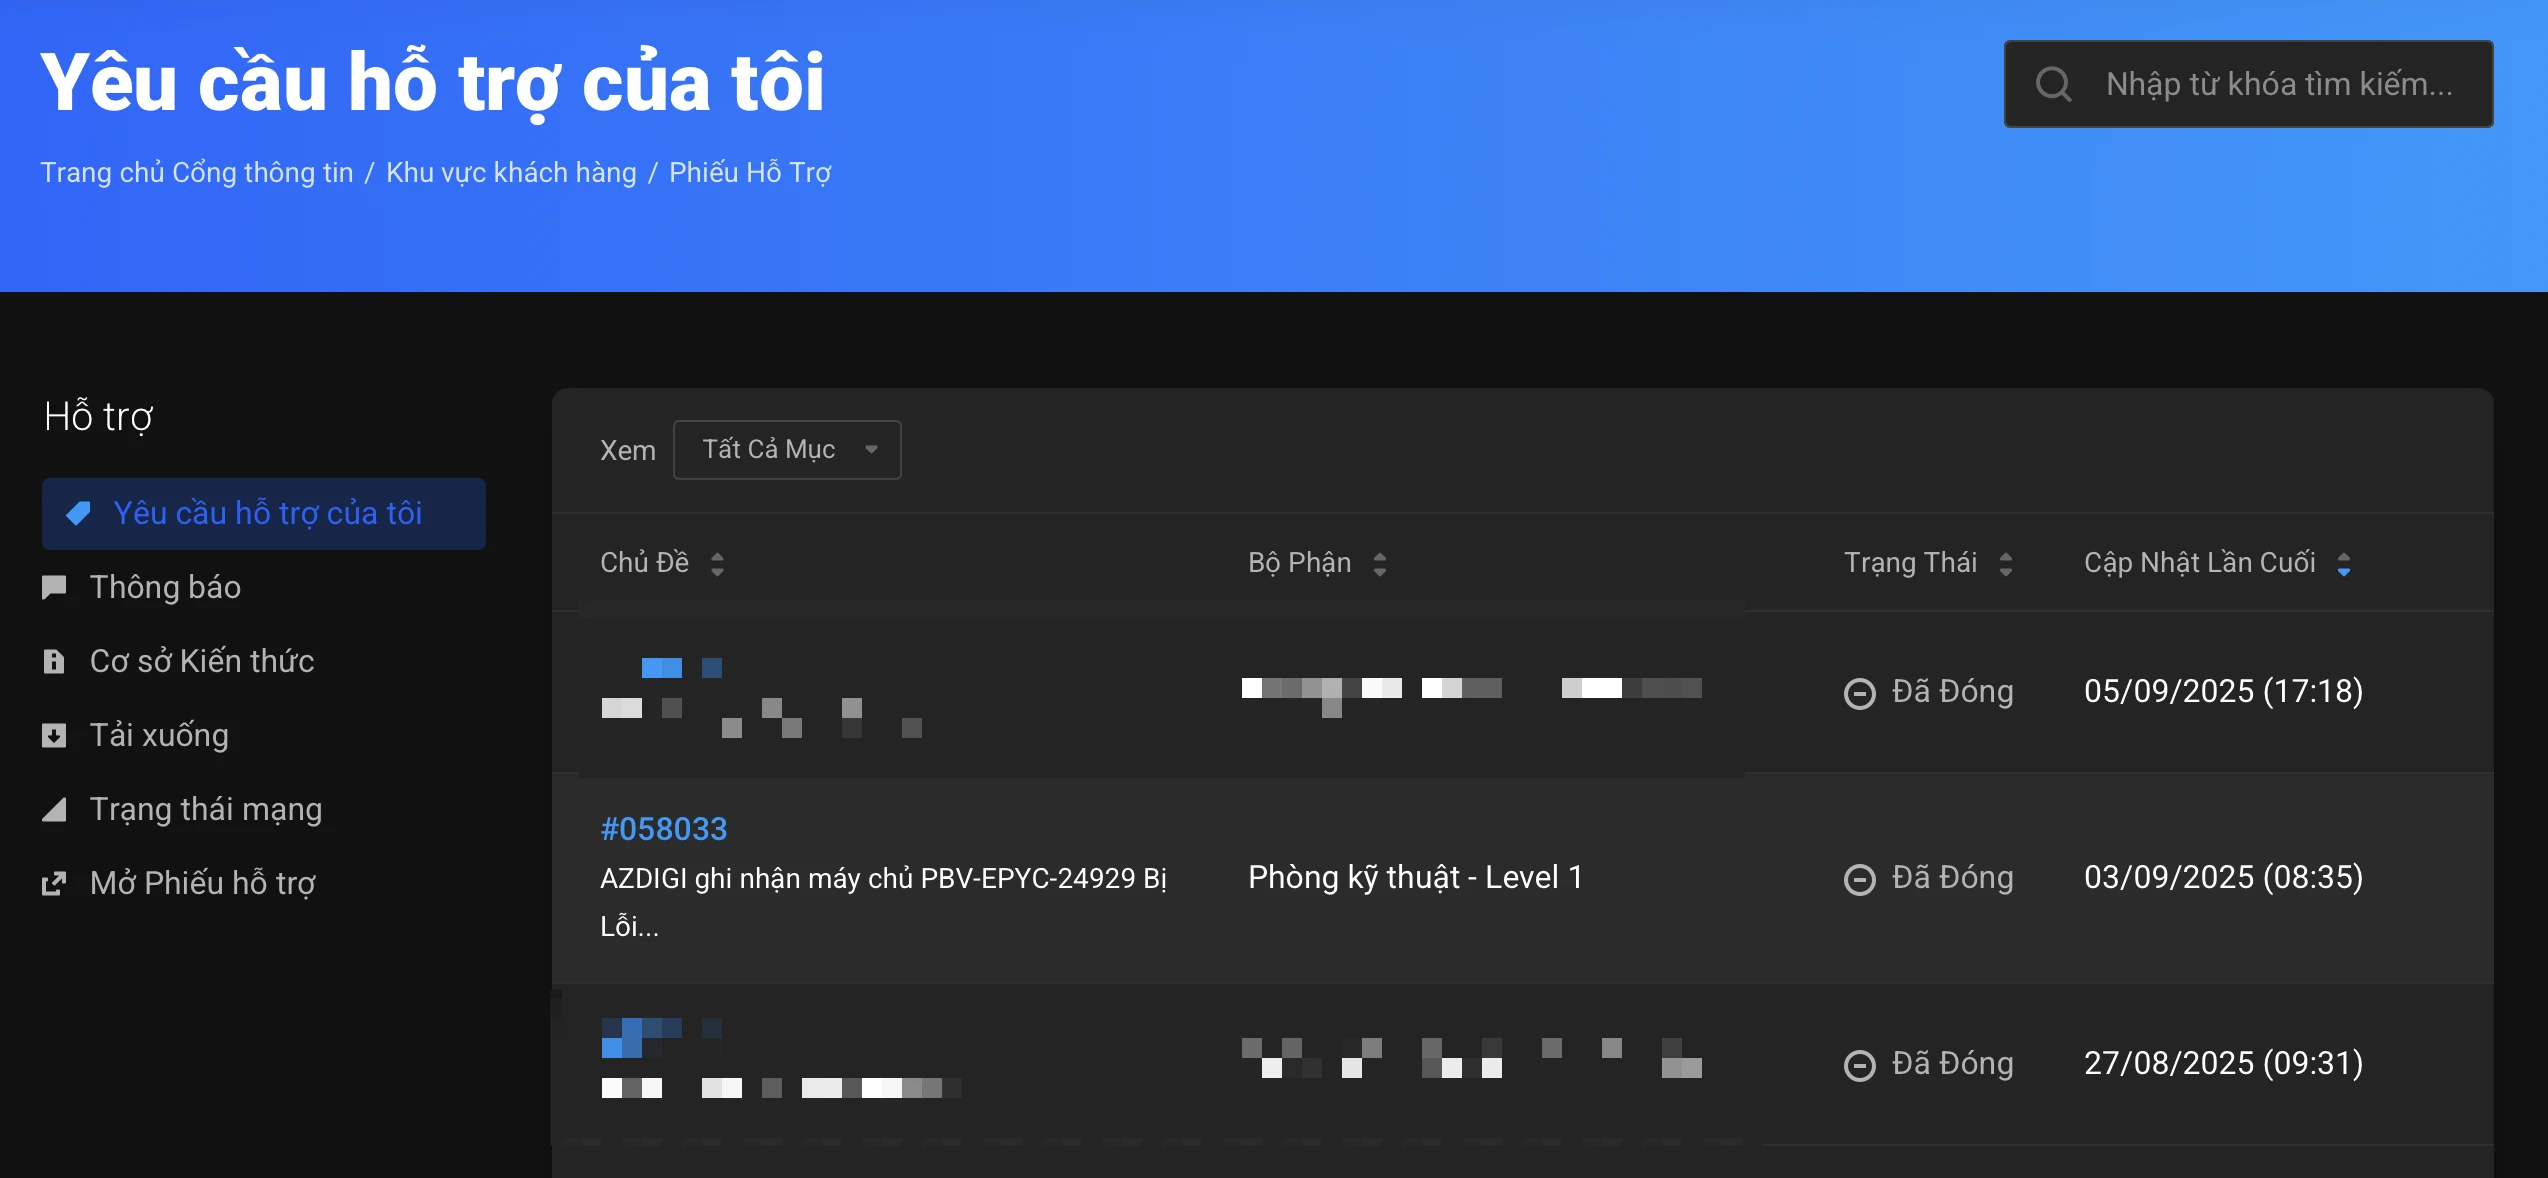Viewport: 2548px width, 1178px height.
Task: Go to Khu vực khách hàng breadcrumb
Action: [x=511, y=172]
